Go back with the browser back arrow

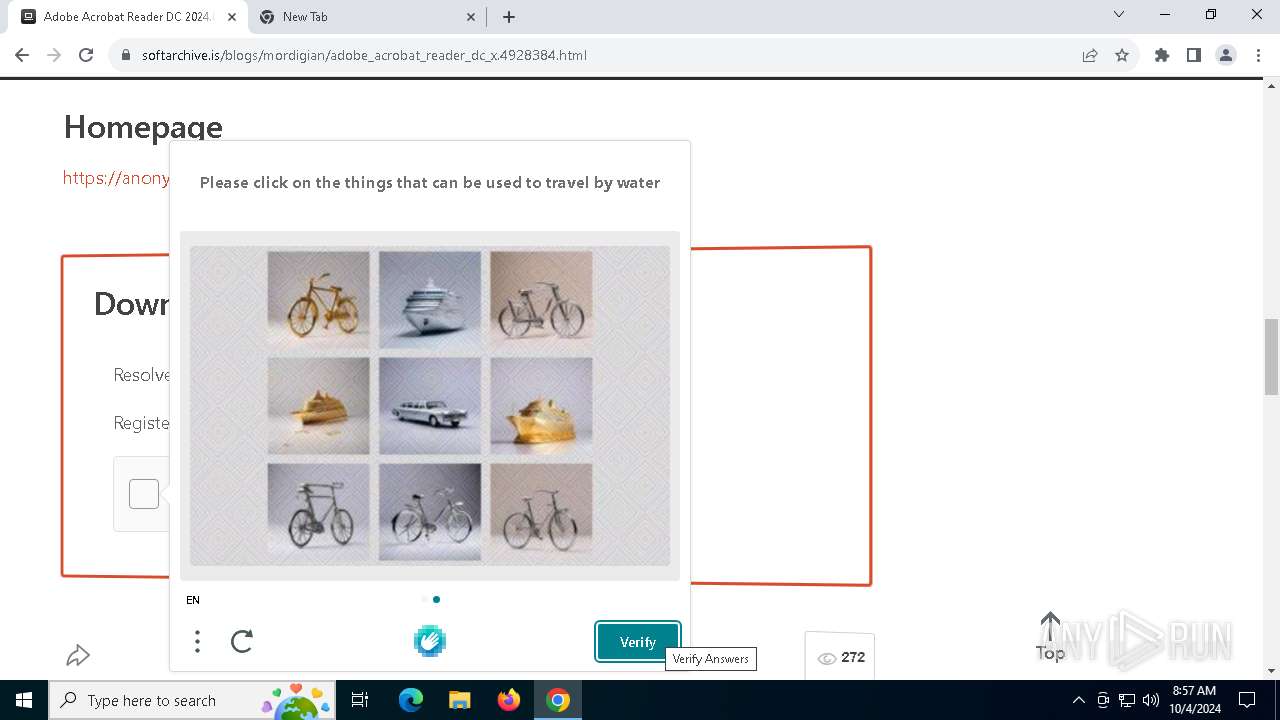(22, 55)
